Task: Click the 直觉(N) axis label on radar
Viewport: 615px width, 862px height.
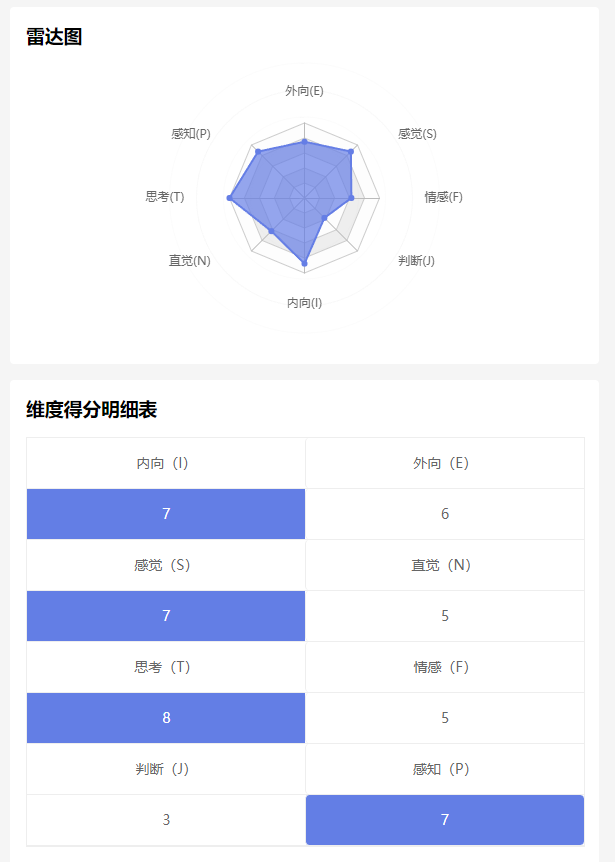Action: (x=190, y=261)
